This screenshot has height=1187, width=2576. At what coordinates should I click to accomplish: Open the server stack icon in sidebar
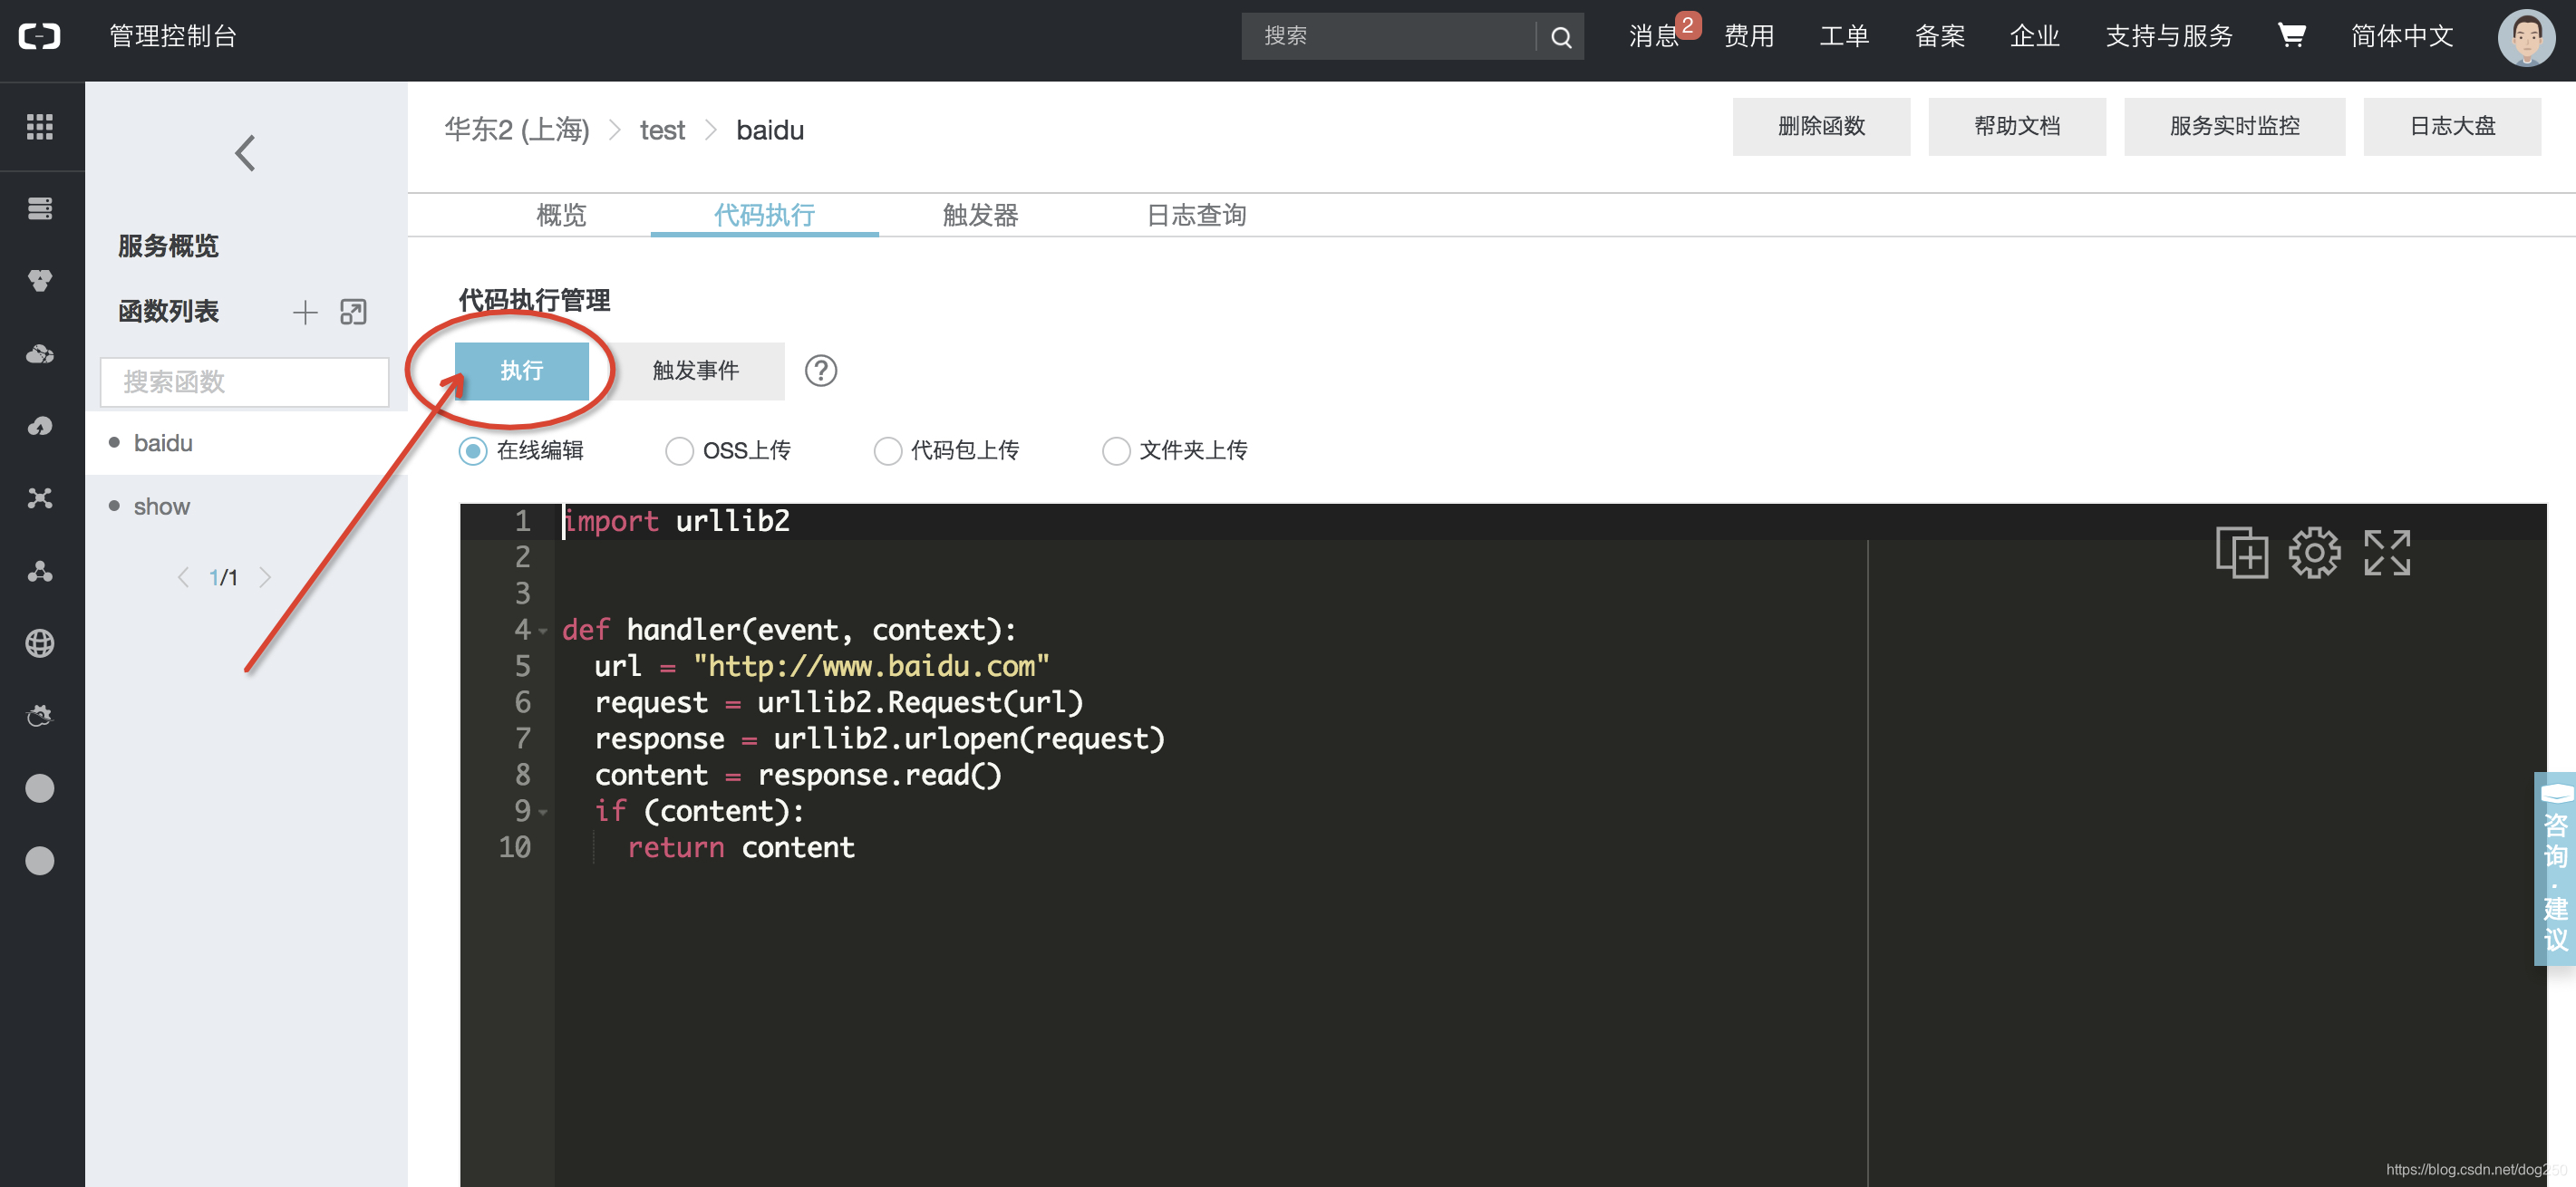tap(40, 208)
